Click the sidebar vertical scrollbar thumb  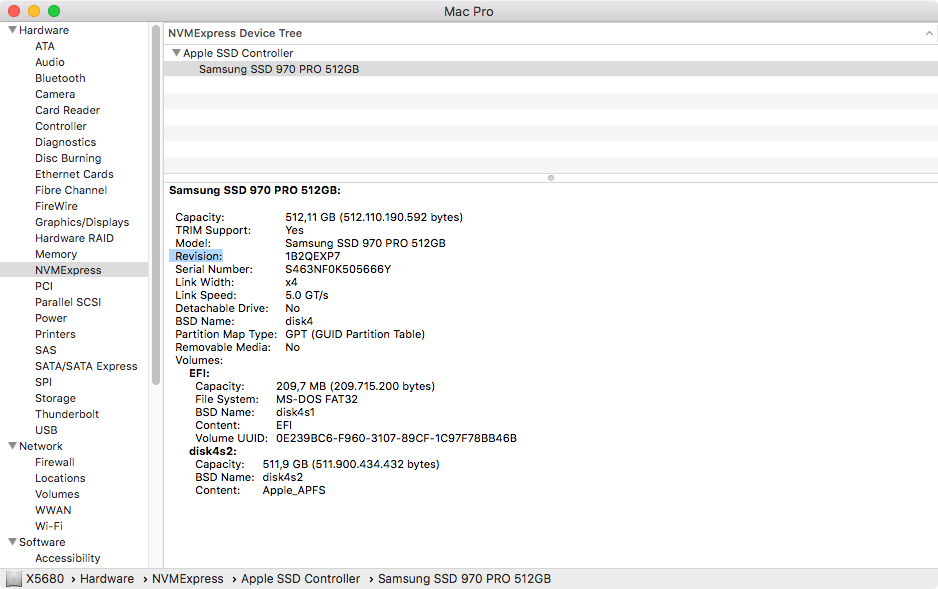[156, 205]
